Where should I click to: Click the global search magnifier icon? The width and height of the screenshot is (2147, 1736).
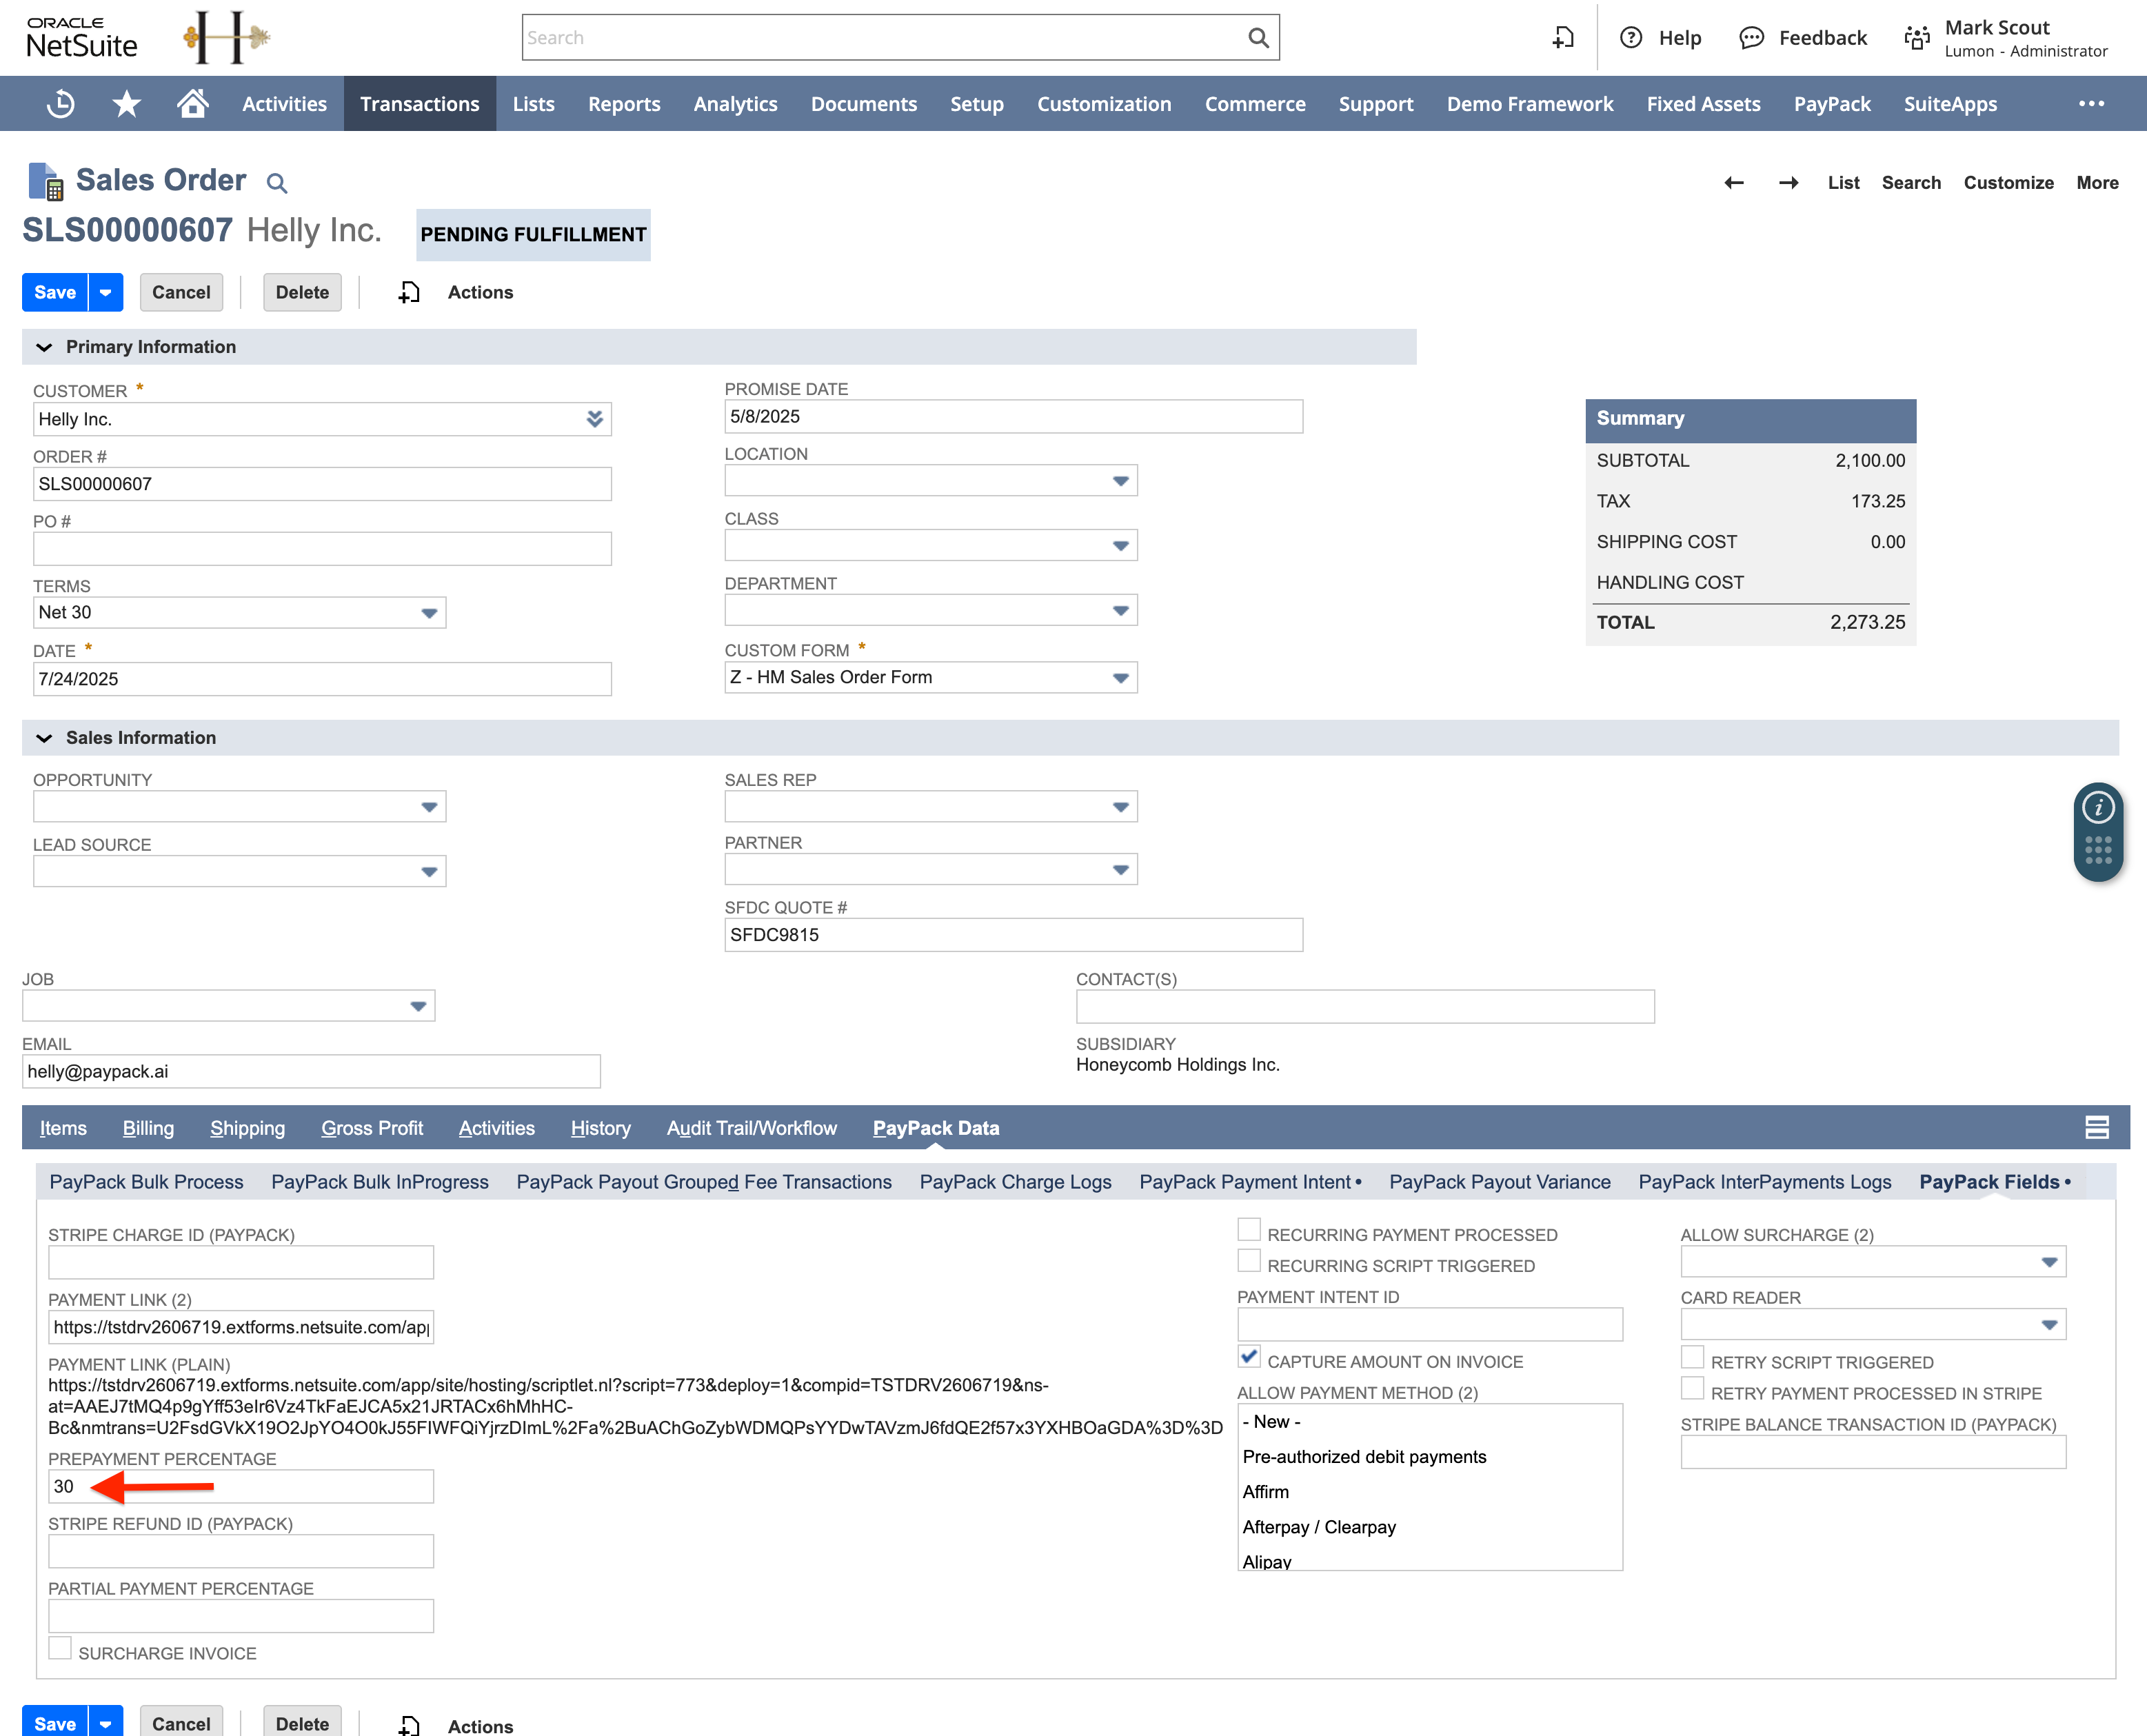click(x=1258, y=38)
